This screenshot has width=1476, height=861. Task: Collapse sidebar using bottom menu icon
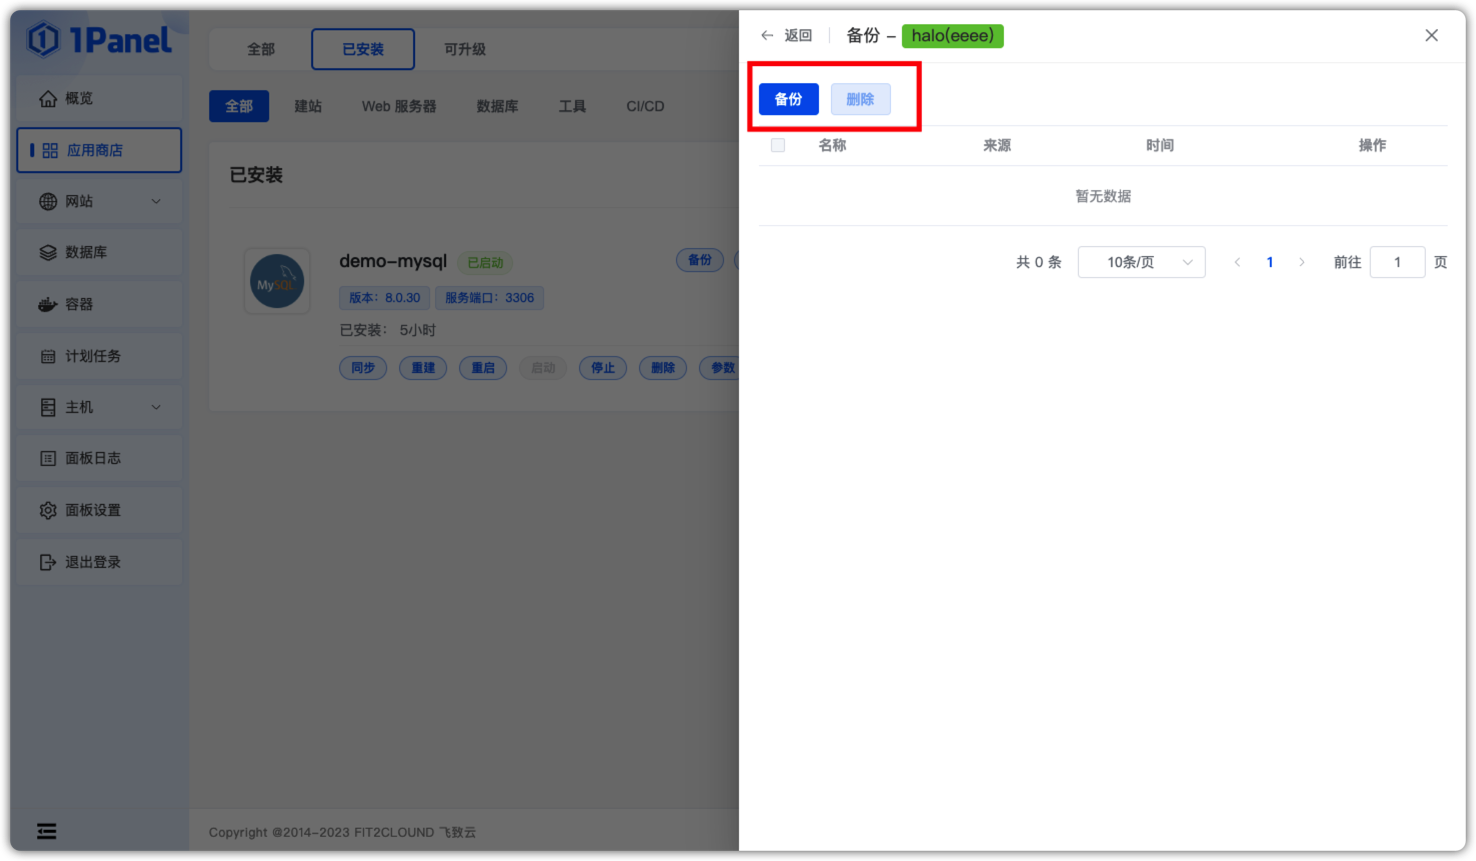click(47, 832)
